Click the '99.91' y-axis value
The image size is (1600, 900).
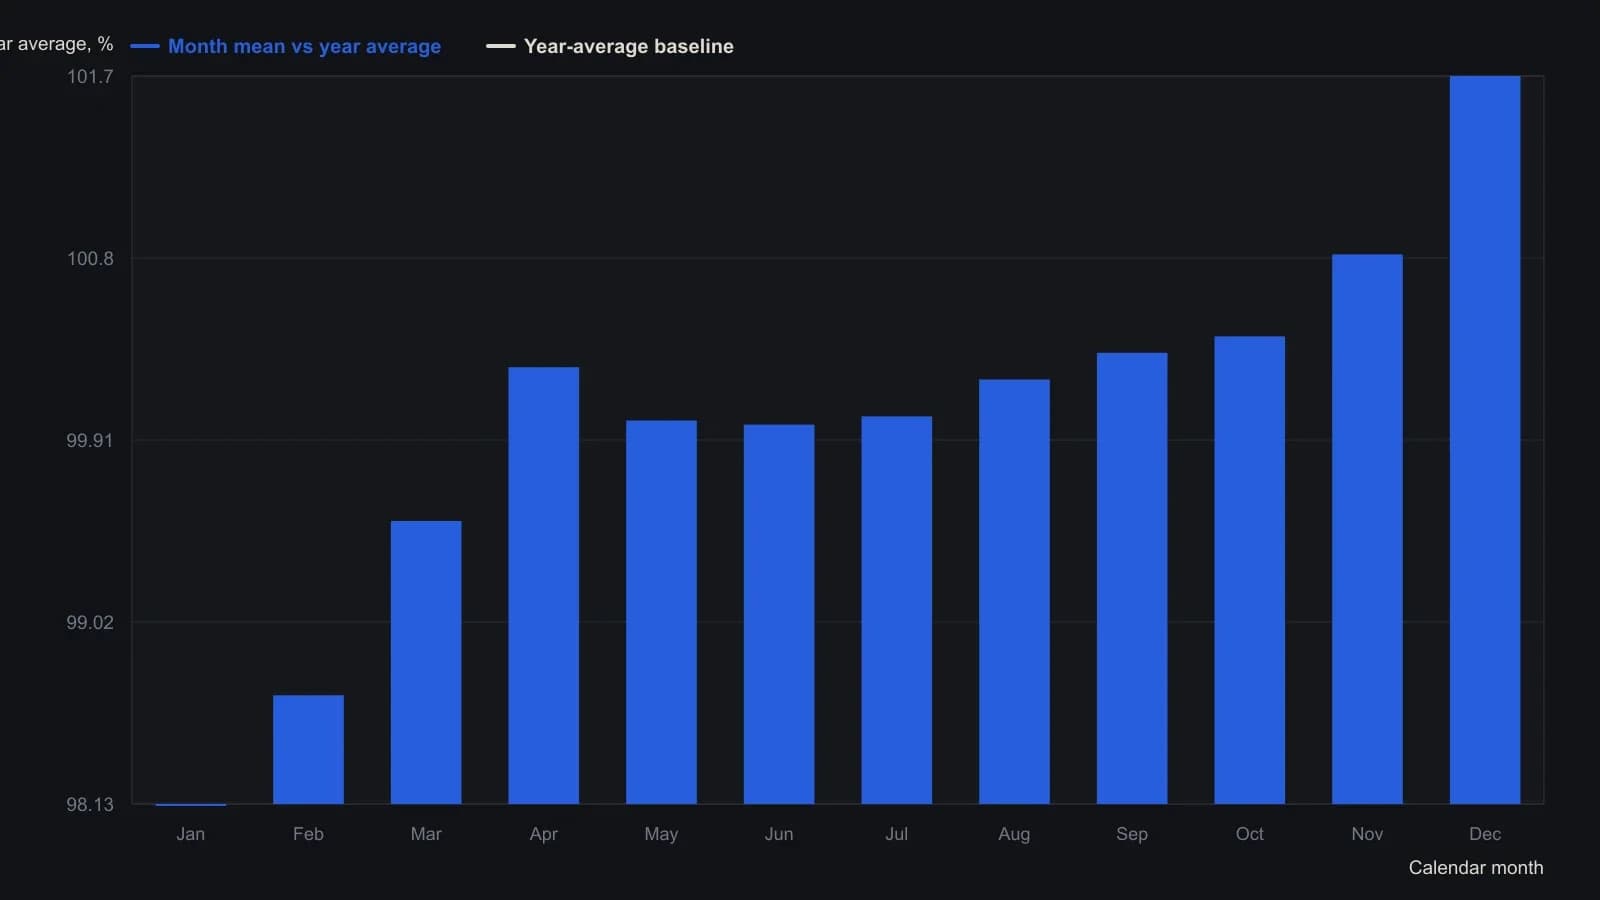90,441
